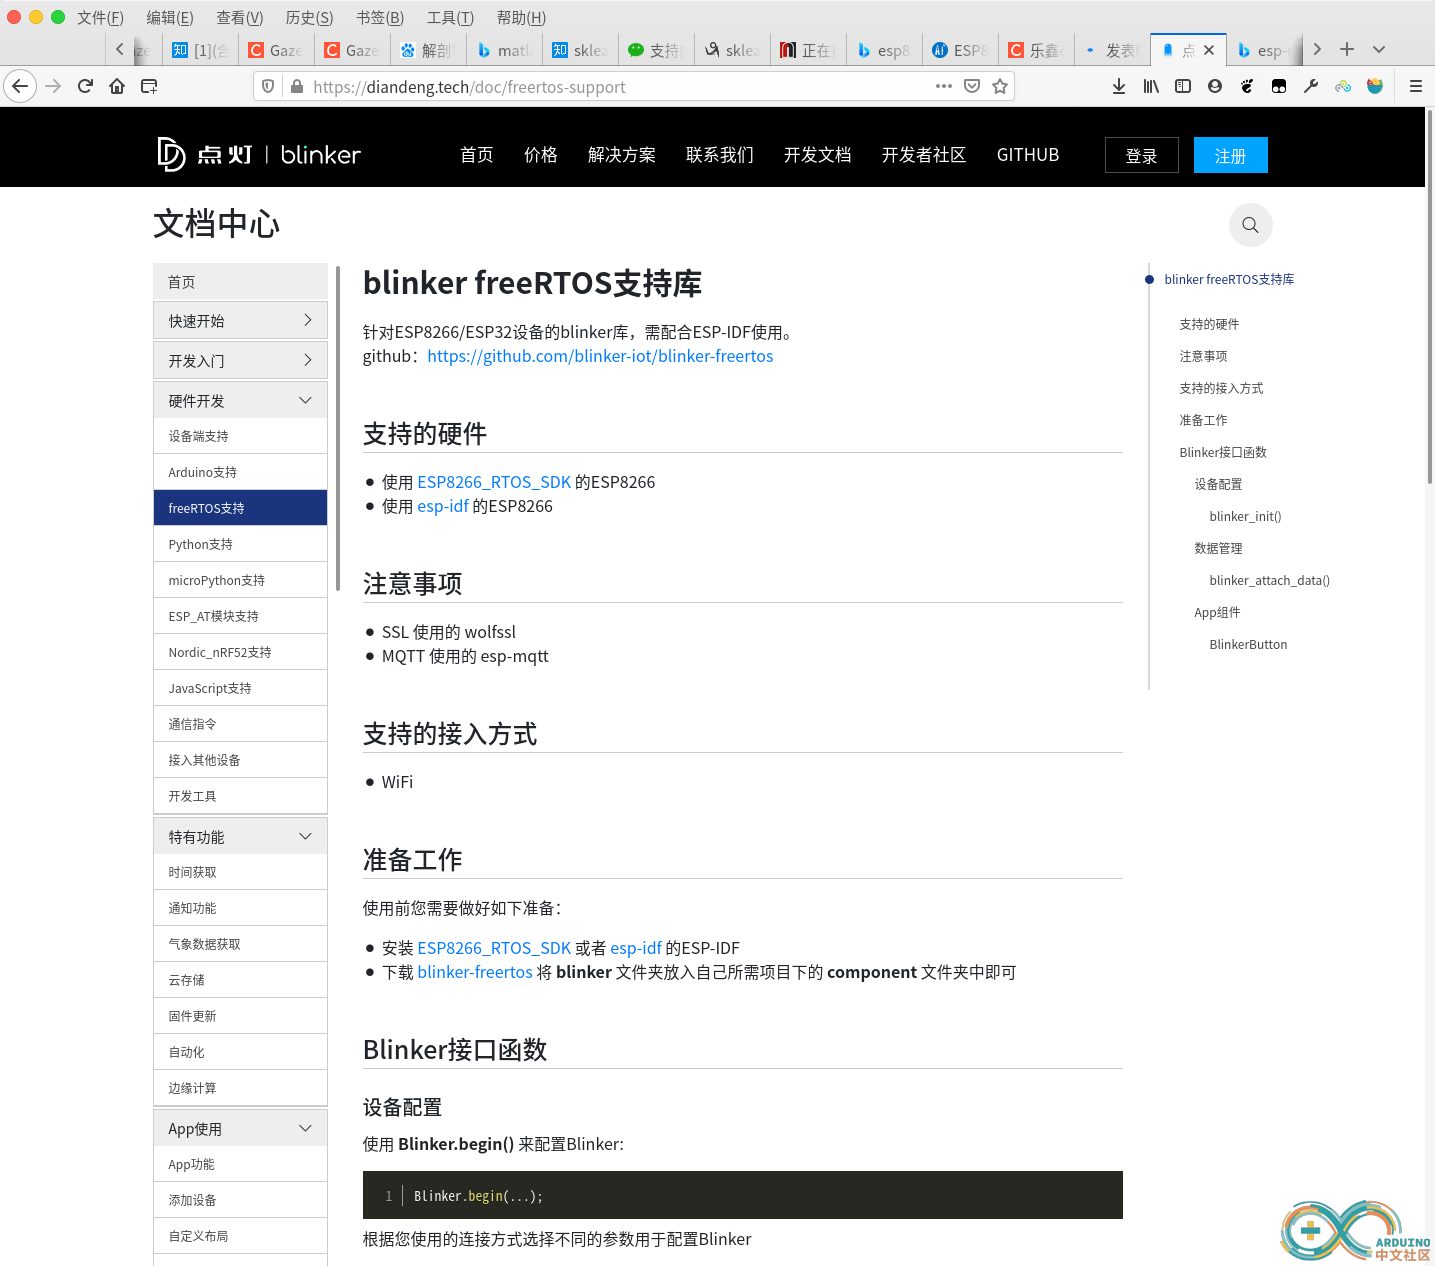Open the library bookshelf icon
The height and width of the screenshot is (1266, 1435).
[x=1151, y=86]
